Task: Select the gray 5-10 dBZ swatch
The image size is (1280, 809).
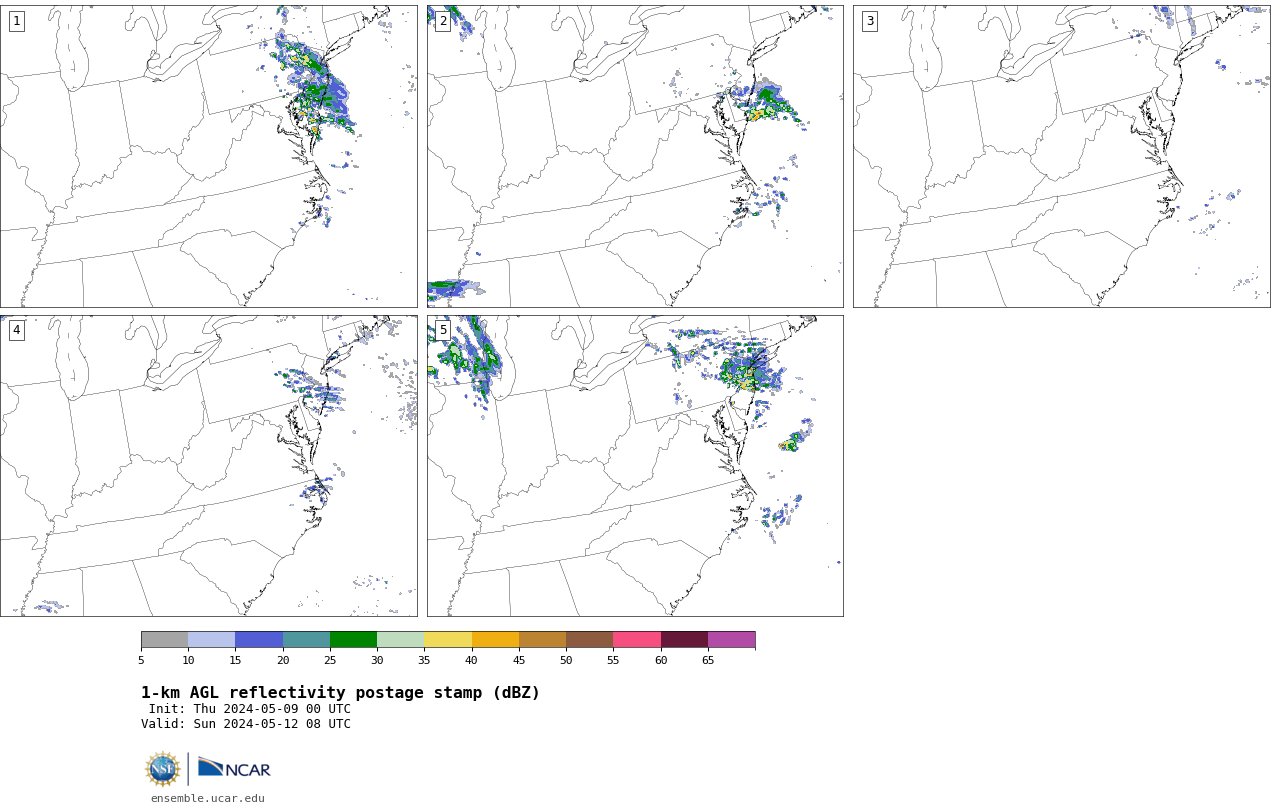Action: click(164, 640)
